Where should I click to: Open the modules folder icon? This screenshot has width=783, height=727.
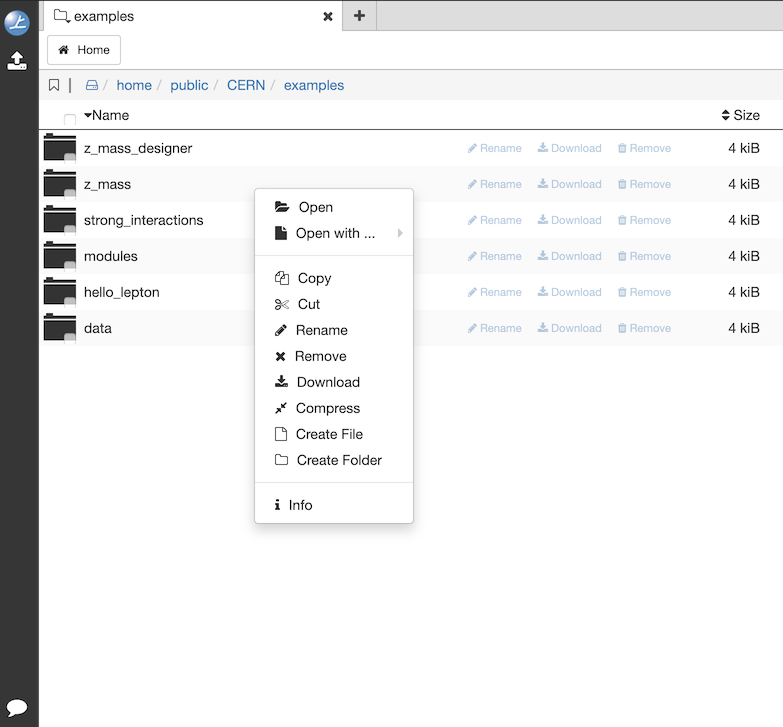point(60,256)
